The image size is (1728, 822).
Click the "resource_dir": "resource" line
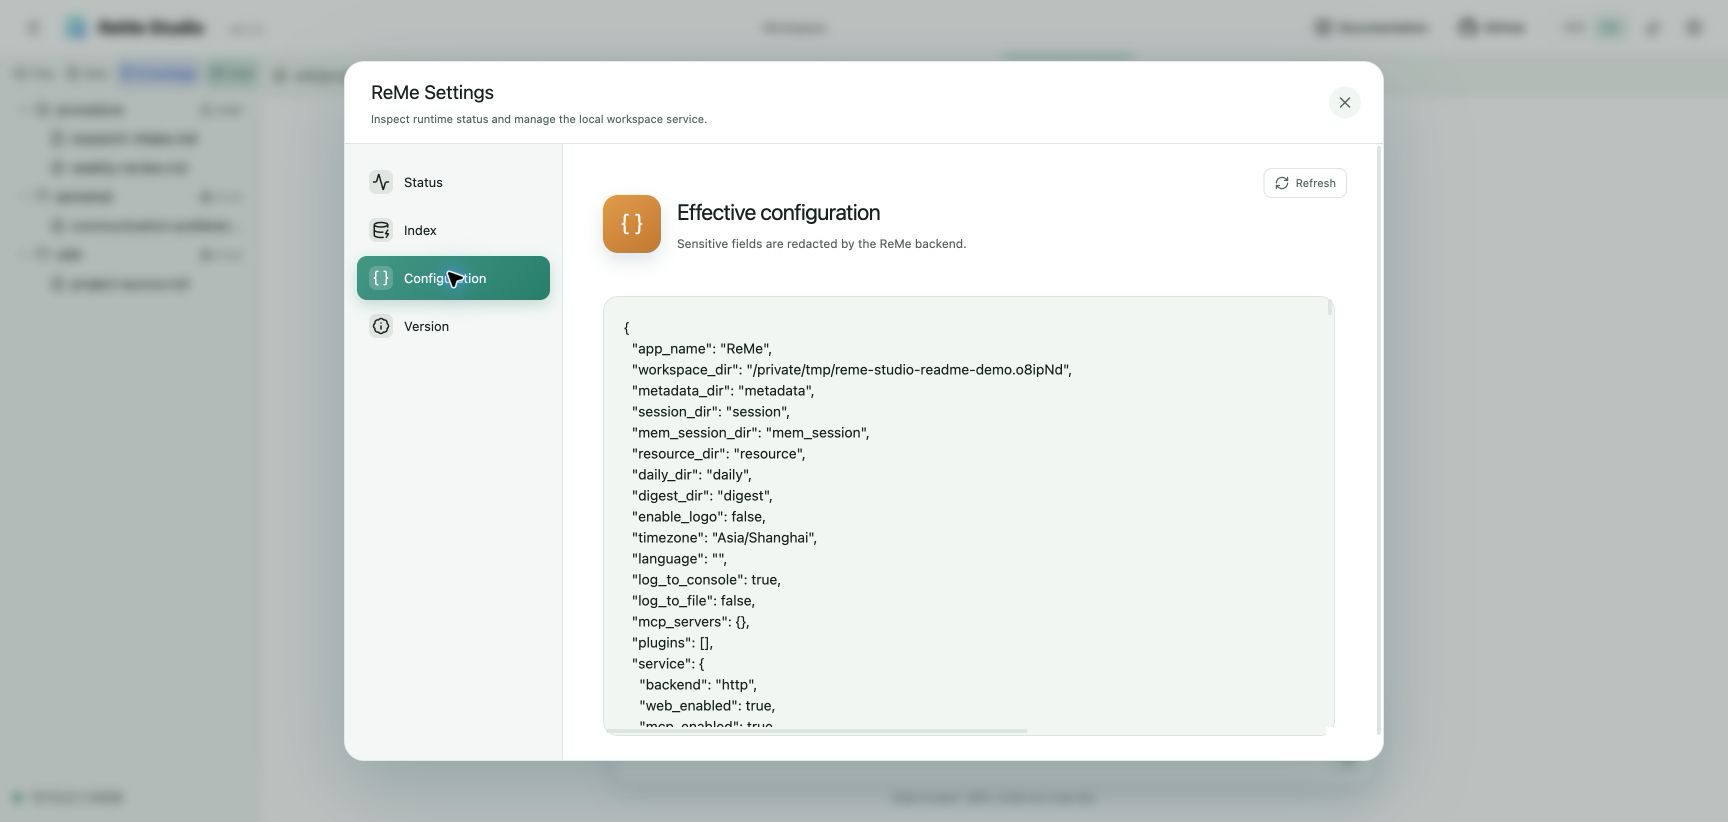pyautogui.click(x=718, y=453)
